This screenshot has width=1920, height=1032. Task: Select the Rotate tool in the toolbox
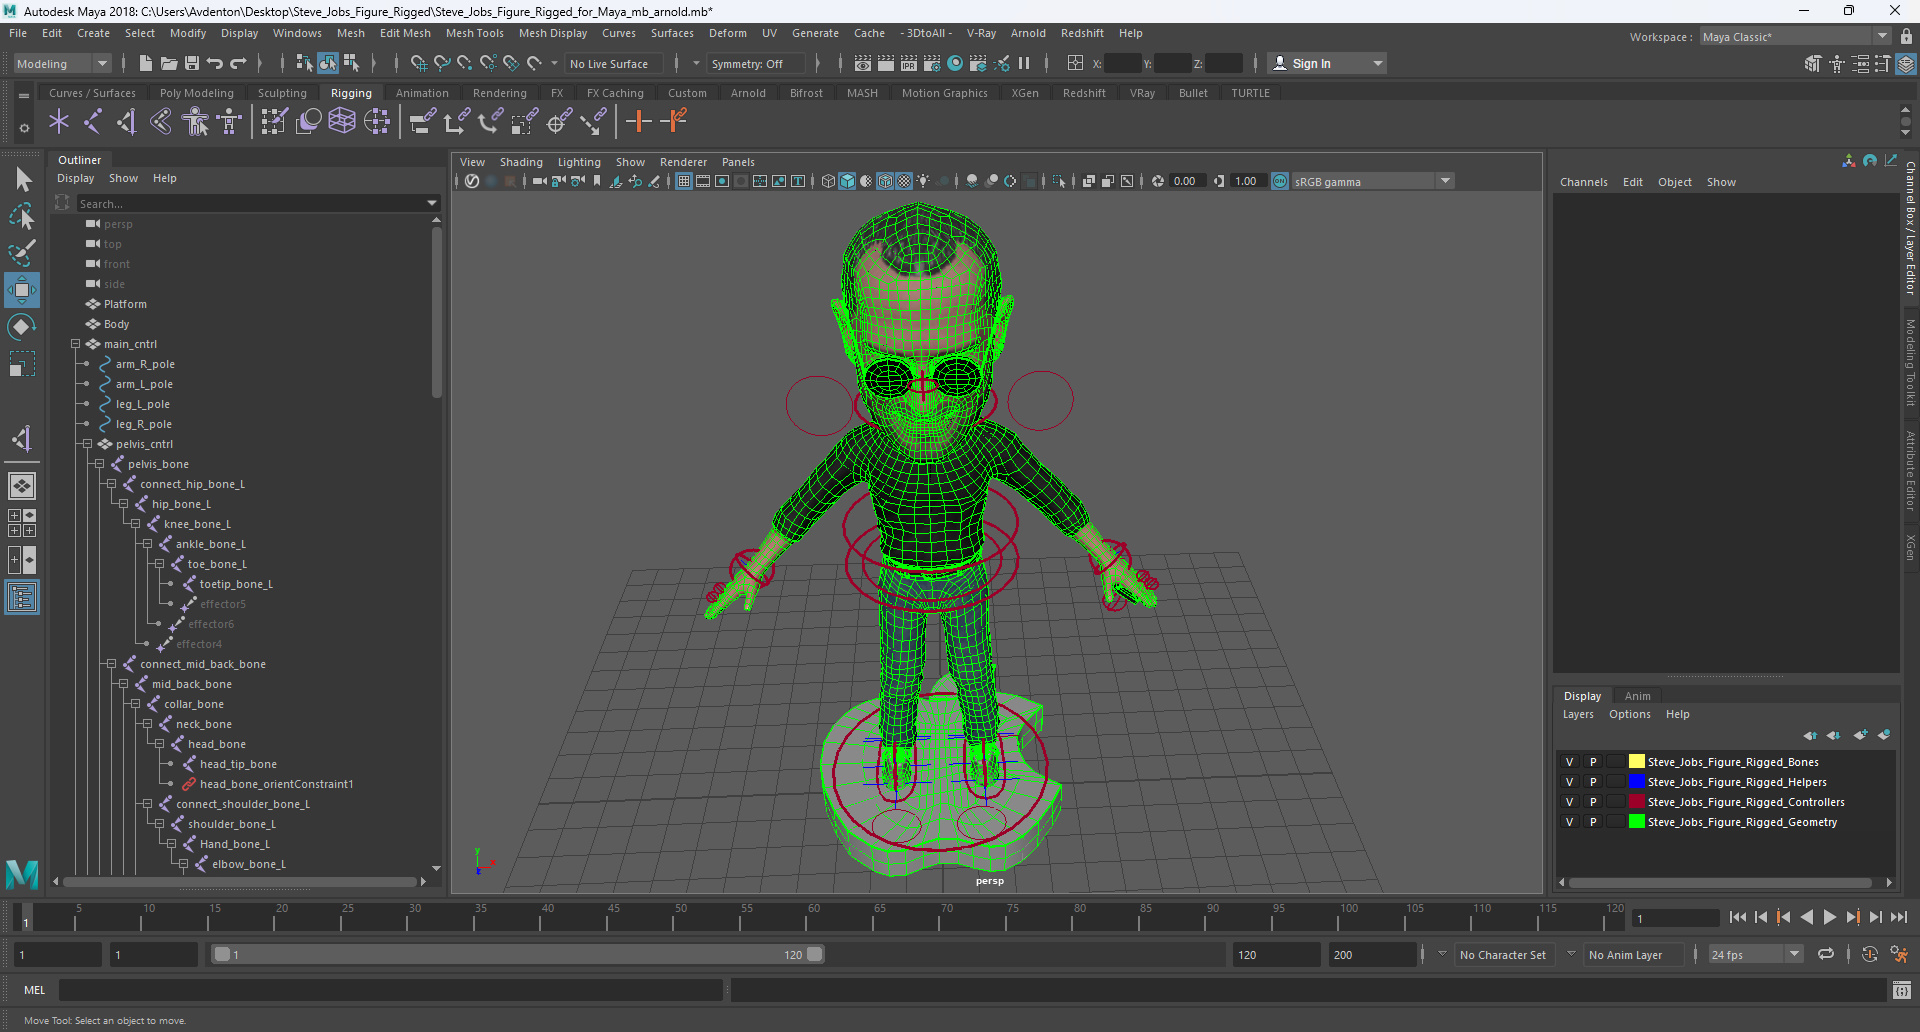(22, 327)
